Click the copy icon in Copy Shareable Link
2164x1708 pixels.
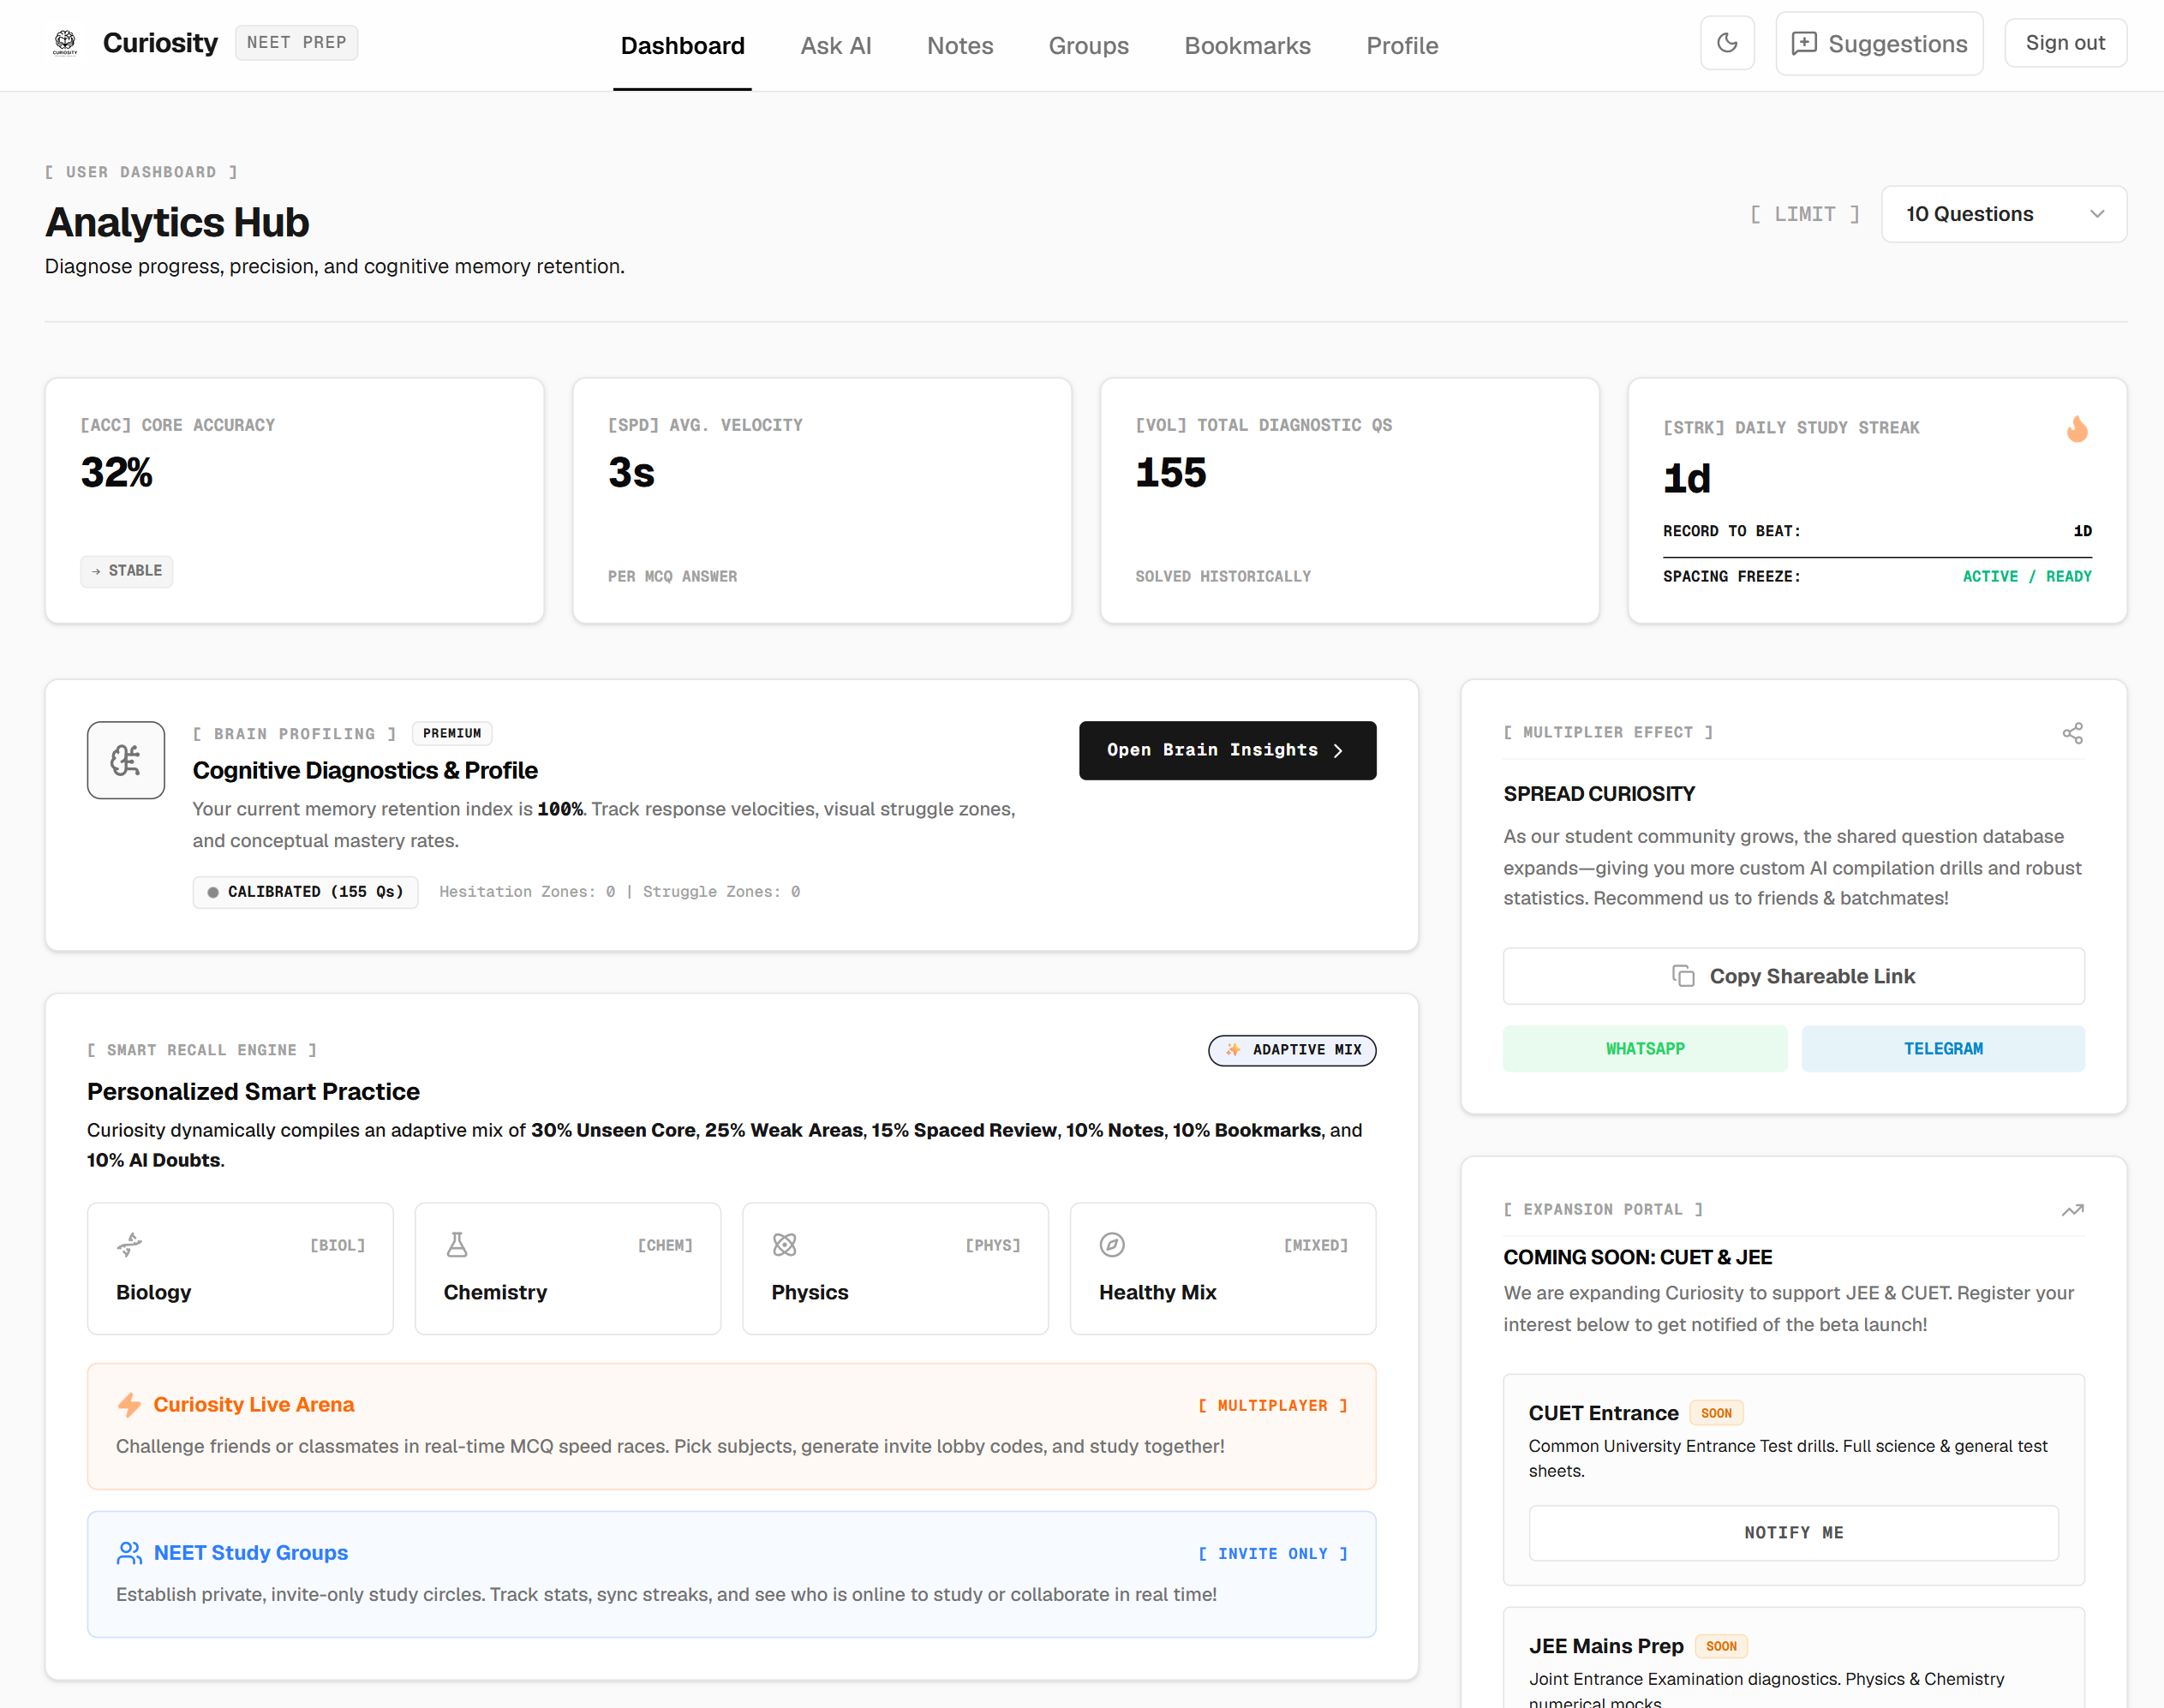click(1683, 976)
